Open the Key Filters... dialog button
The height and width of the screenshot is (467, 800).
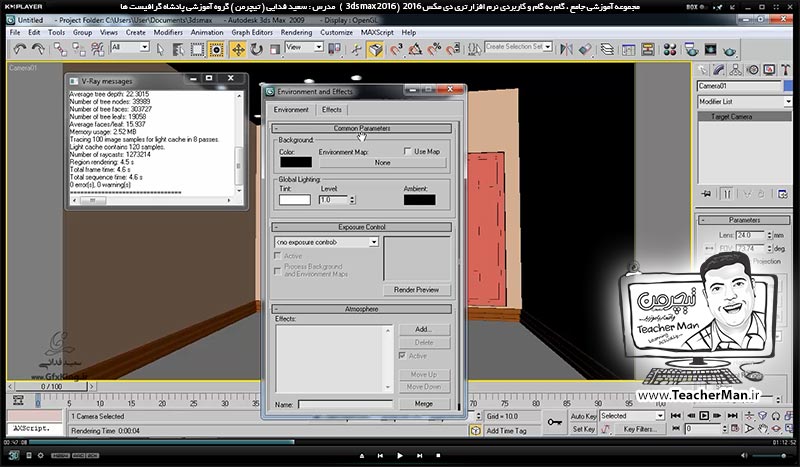tap(640, 429)
